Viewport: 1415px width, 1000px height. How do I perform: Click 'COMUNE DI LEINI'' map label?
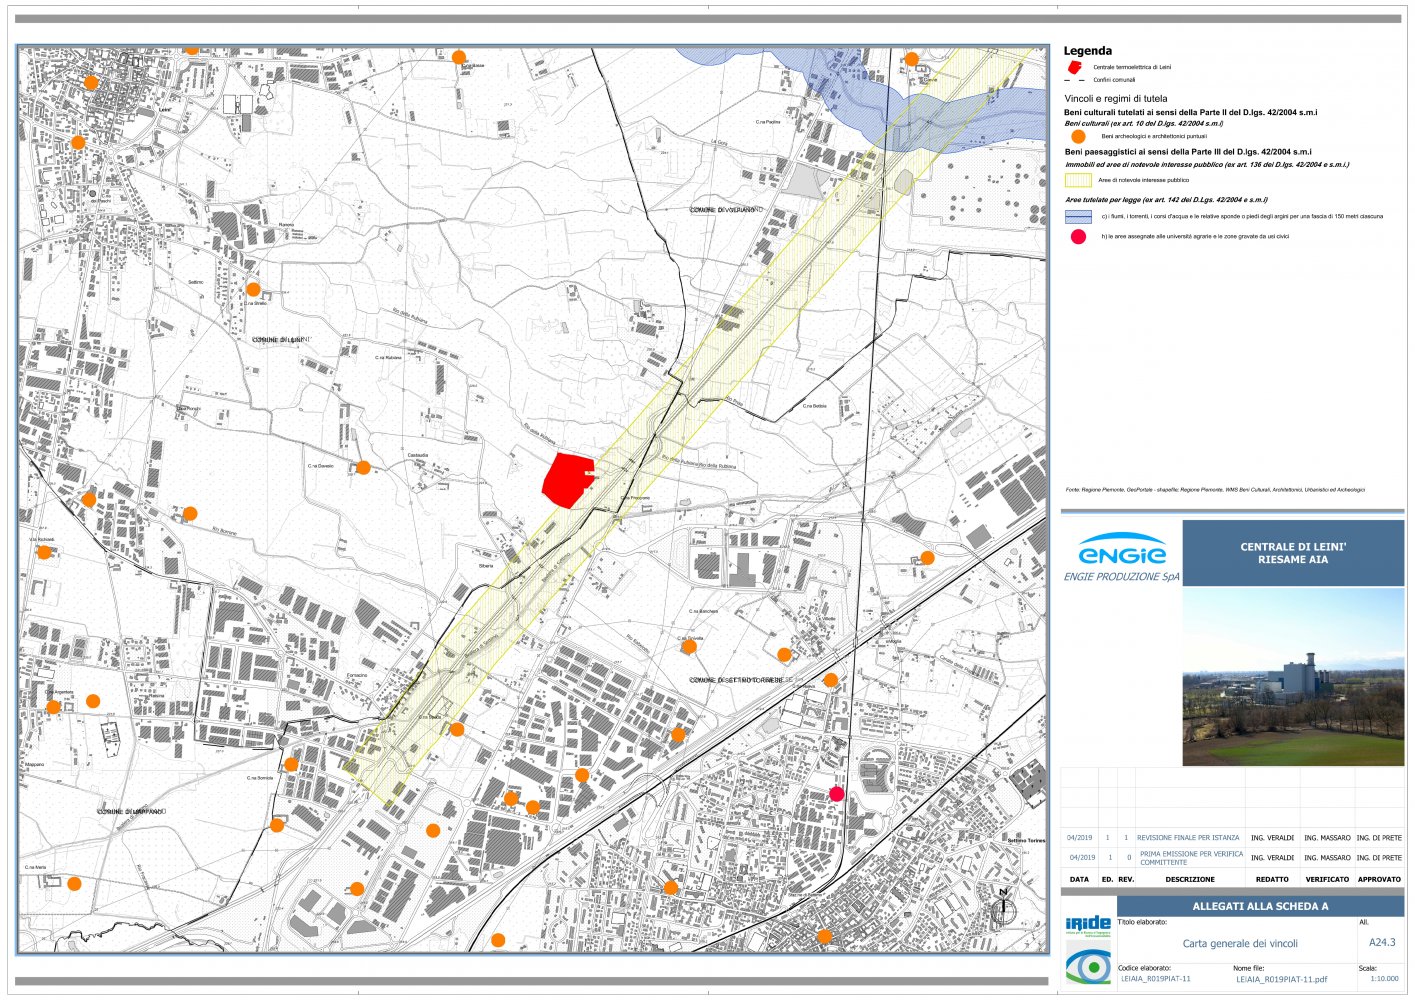tap(281, 340)
